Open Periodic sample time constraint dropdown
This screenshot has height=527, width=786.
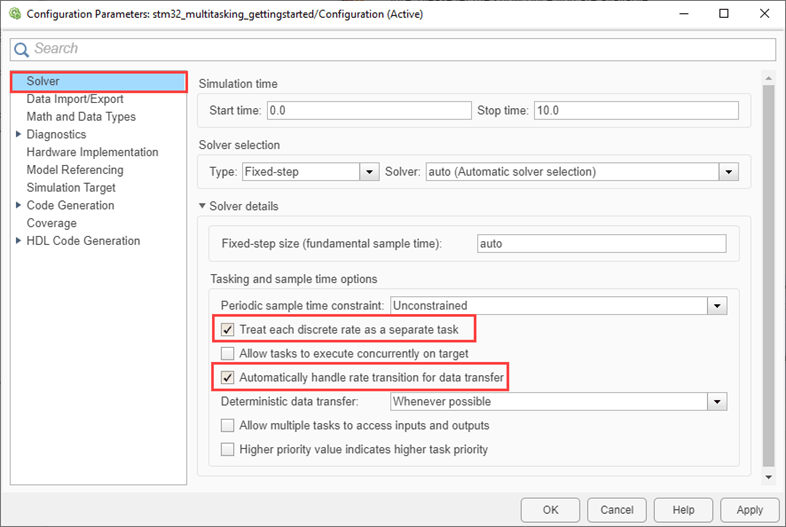point(716,305)
